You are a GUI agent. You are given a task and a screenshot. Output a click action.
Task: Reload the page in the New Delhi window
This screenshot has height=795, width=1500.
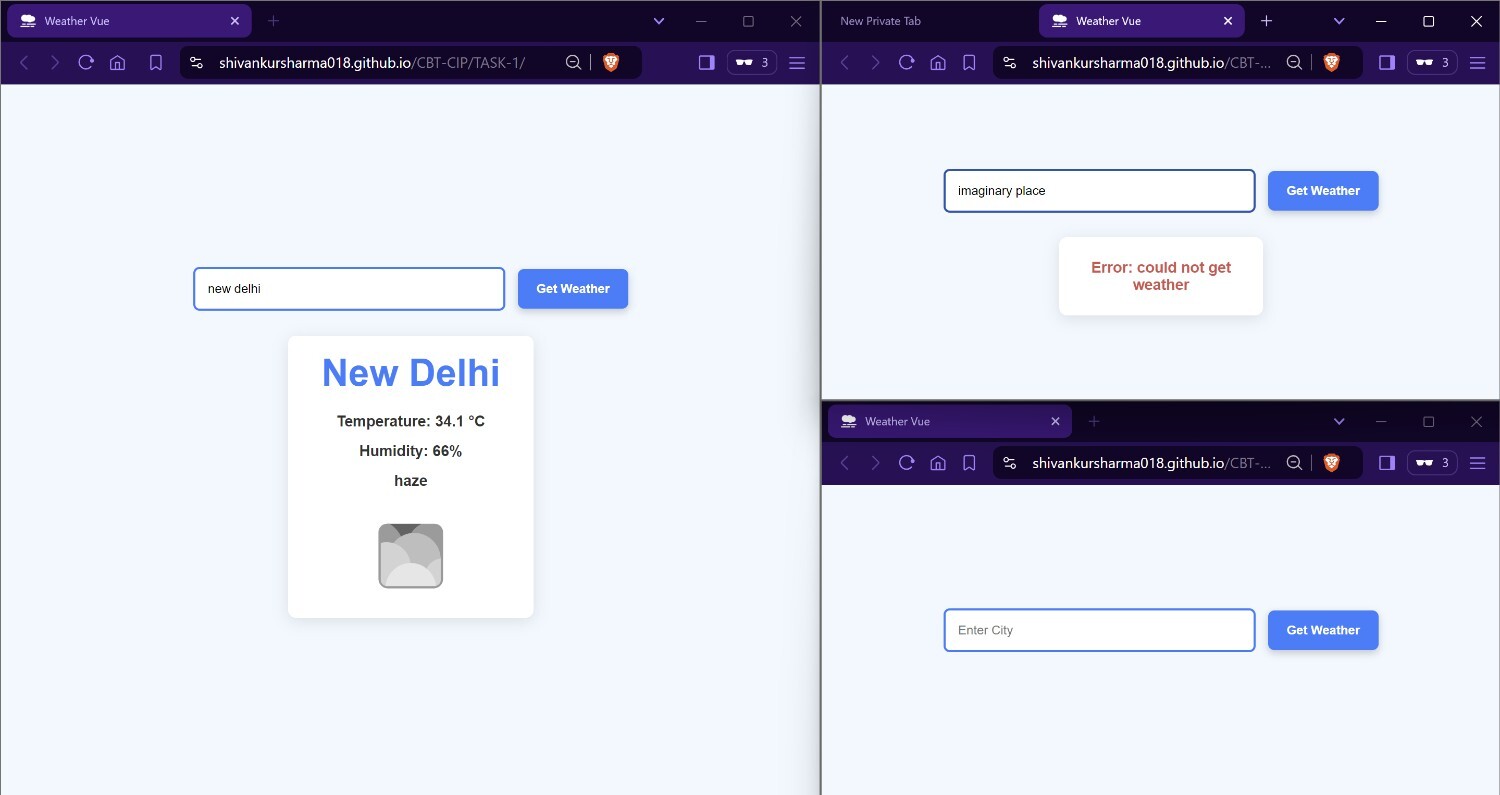click(86, 63)
